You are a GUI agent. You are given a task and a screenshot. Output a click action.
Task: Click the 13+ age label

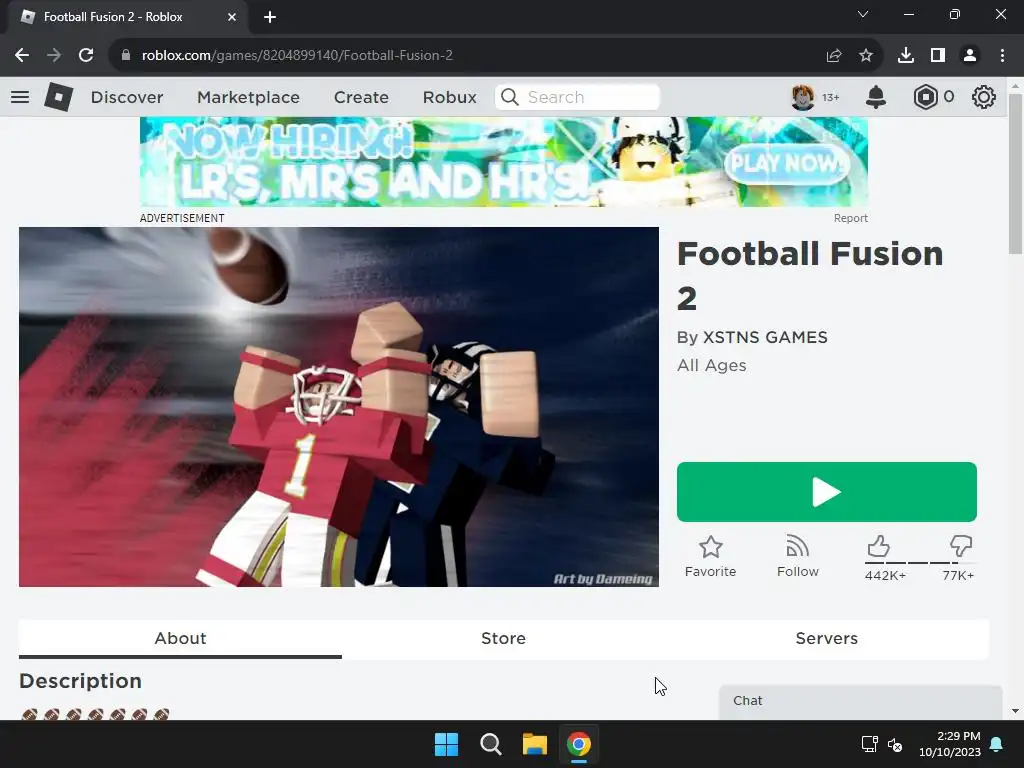pos(831,97)
